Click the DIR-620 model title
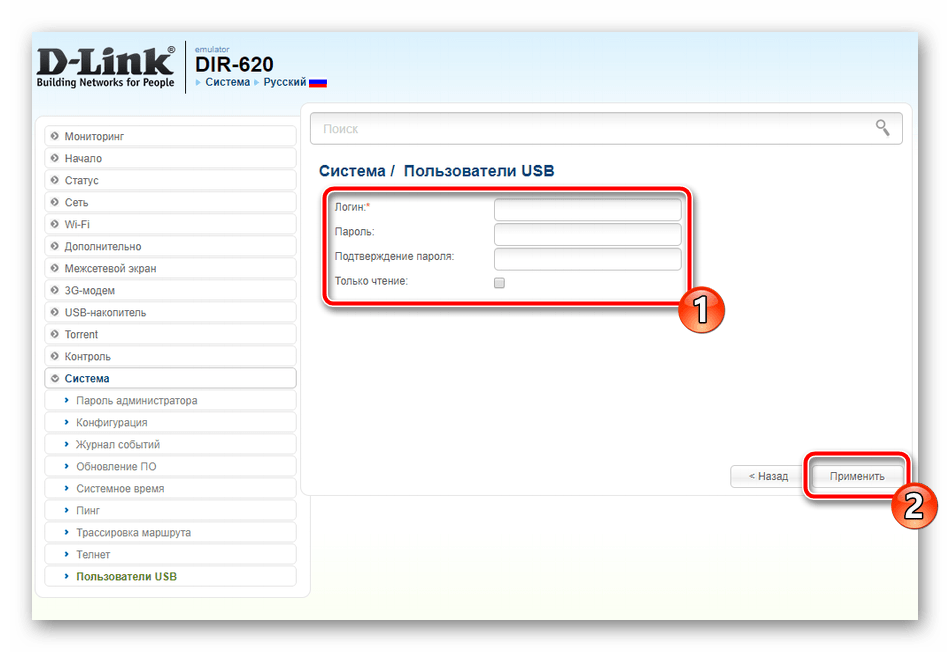 (x=234, y=64)
